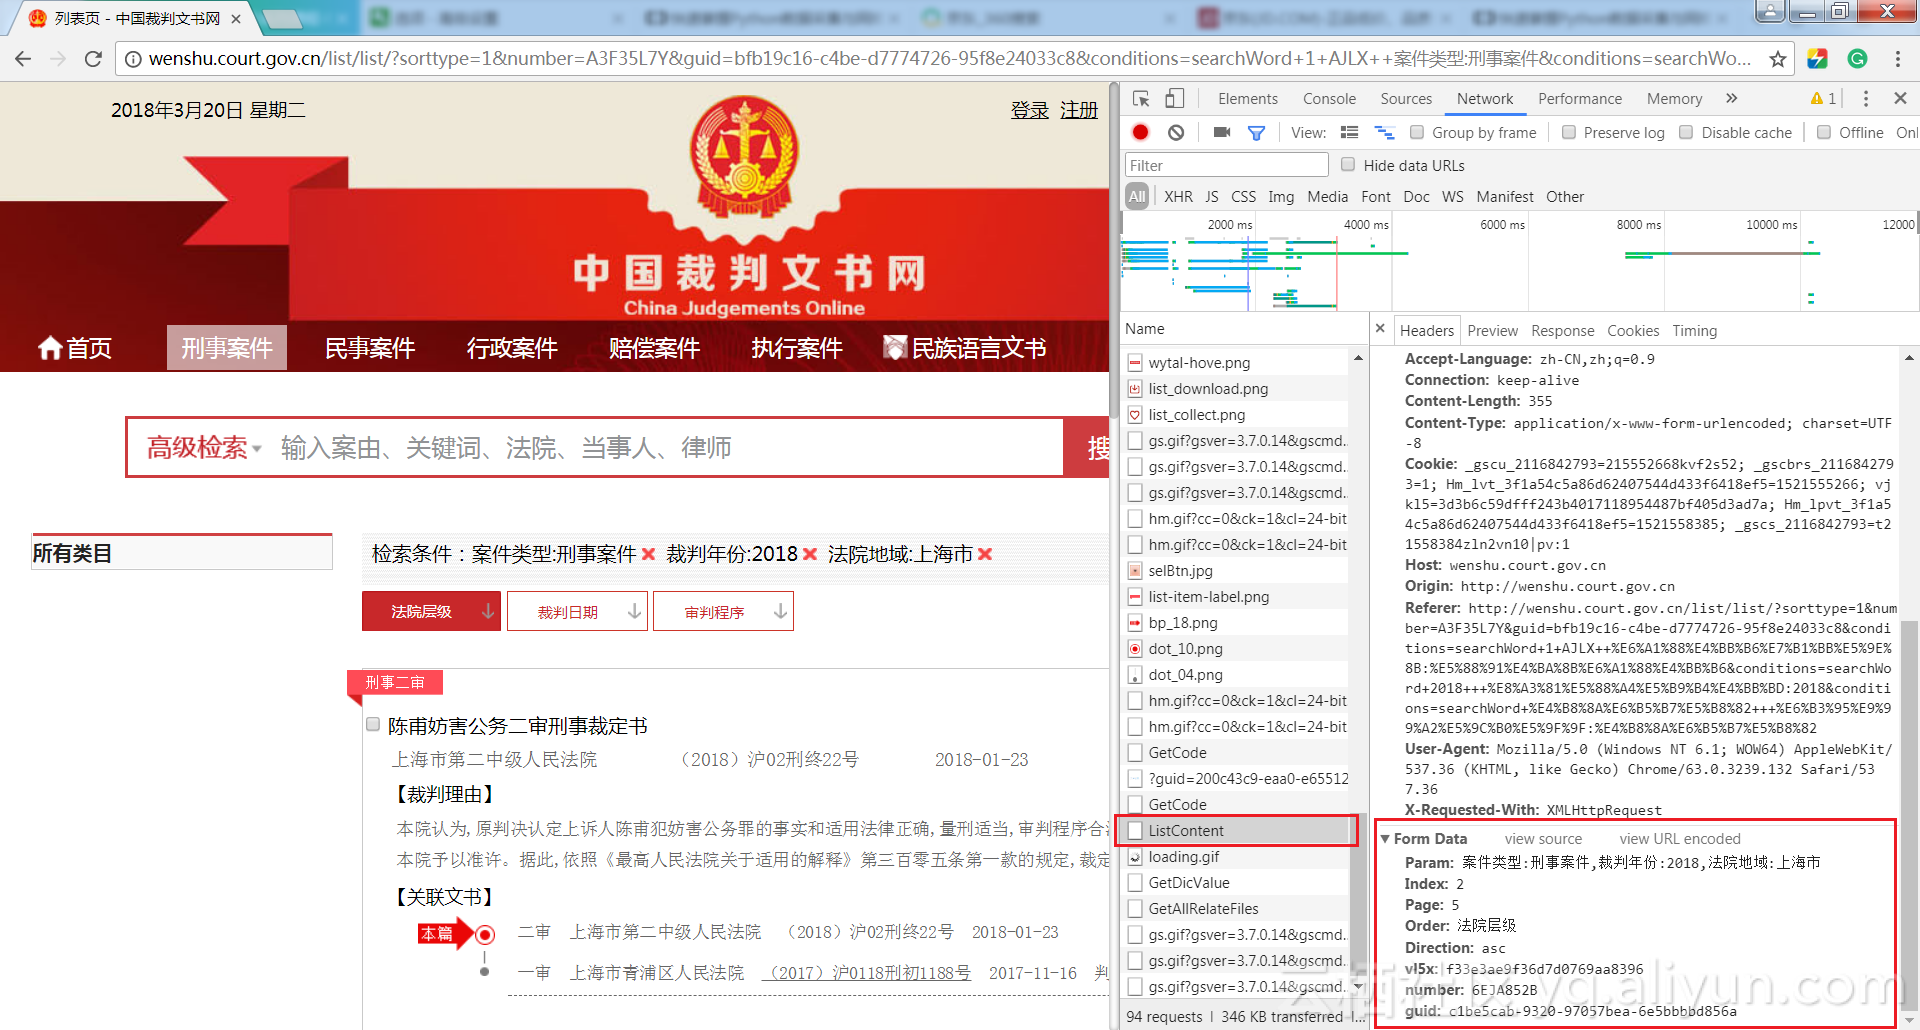The height and width of the screenshot is (1030, 1920).
Task: Reload the page with the refresh icon
Action: (93, 59)
